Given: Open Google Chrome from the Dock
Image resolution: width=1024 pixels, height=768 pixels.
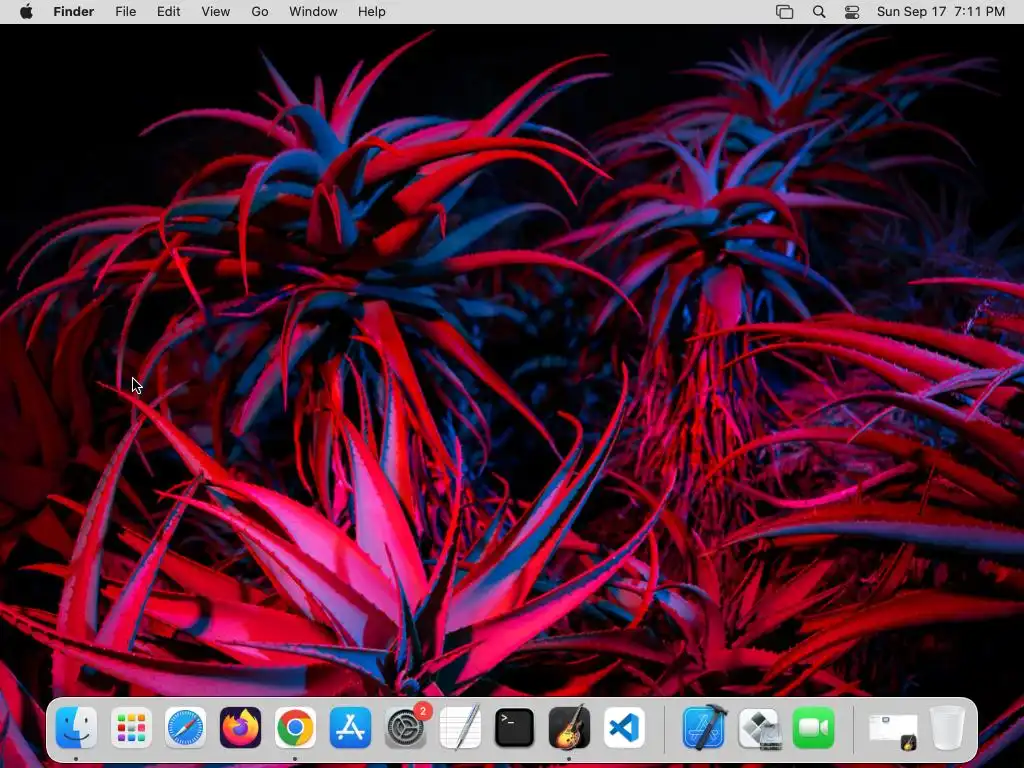Looking at the screenshot, I should (295, 728).
